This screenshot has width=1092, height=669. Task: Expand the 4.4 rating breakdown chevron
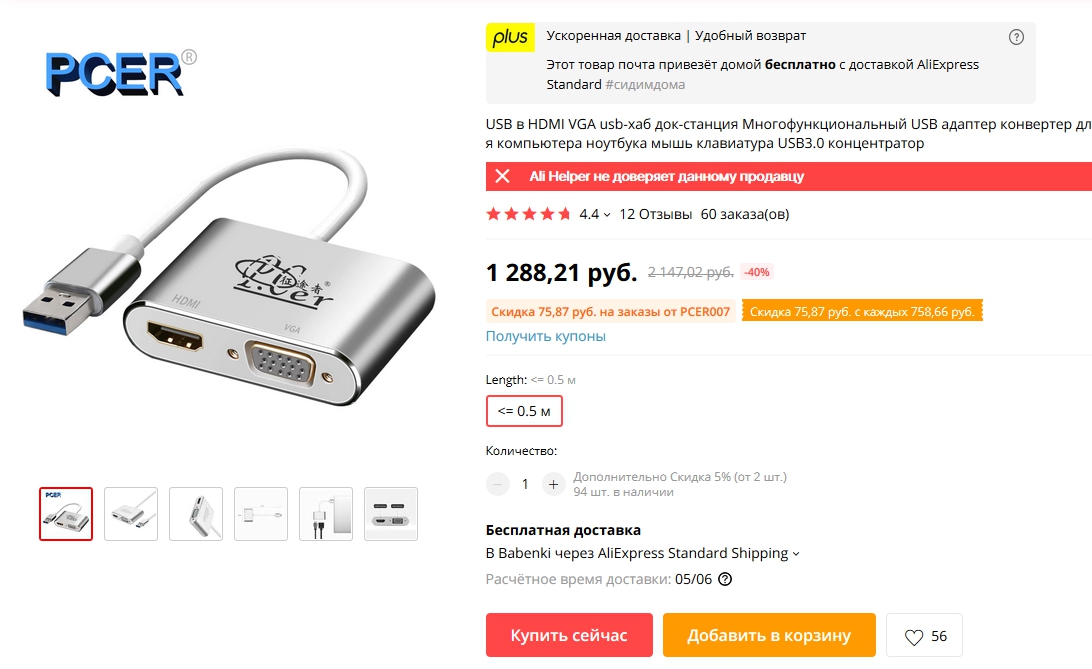point(607,215)
